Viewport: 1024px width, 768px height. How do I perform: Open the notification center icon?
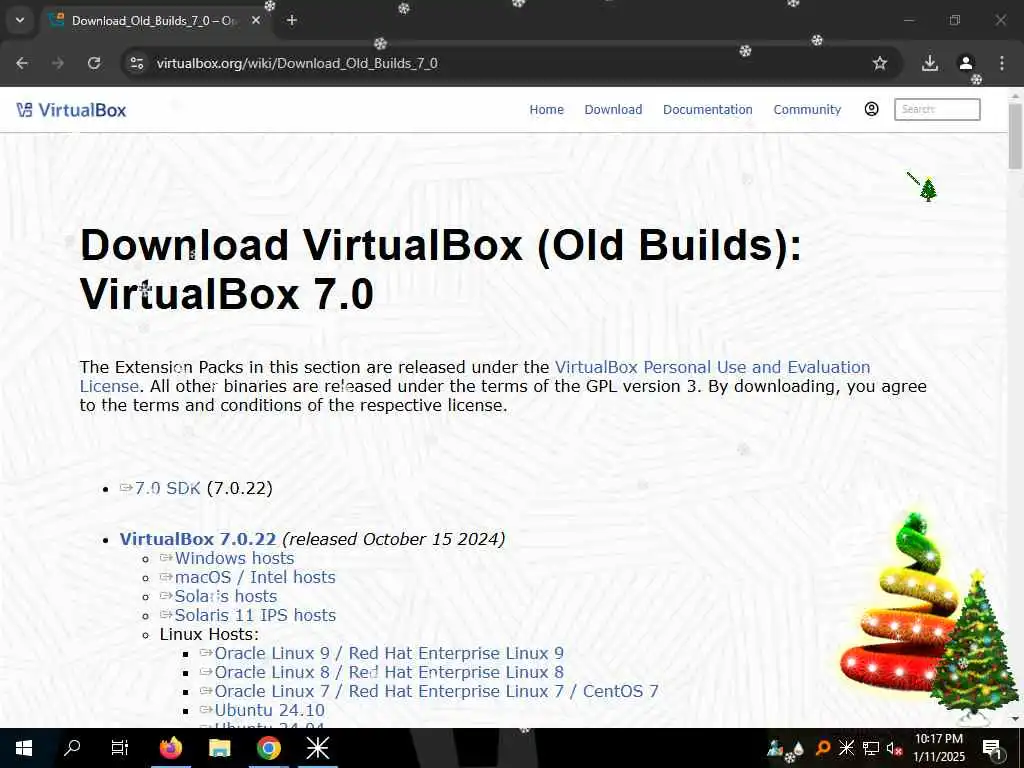point(992,748)
